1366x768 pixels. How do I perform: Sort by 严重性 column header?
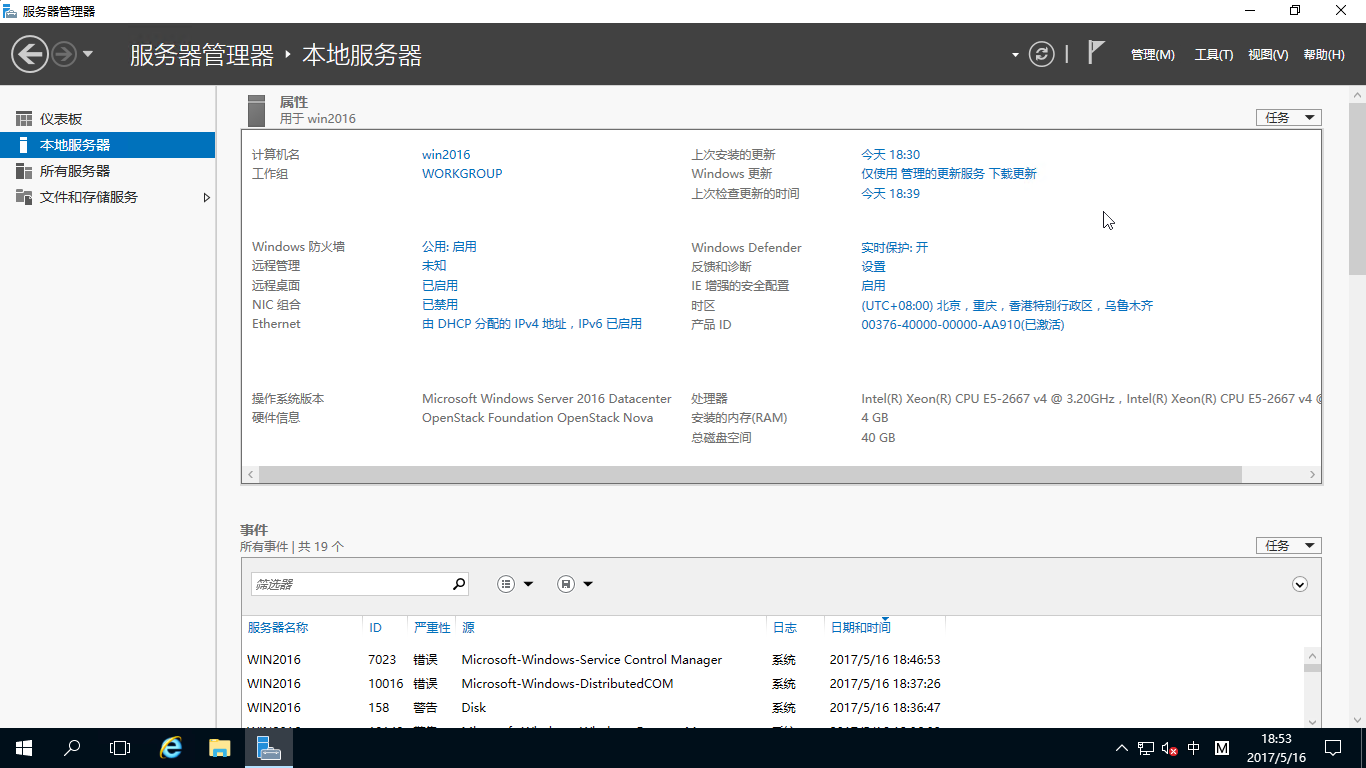(432, 628)
